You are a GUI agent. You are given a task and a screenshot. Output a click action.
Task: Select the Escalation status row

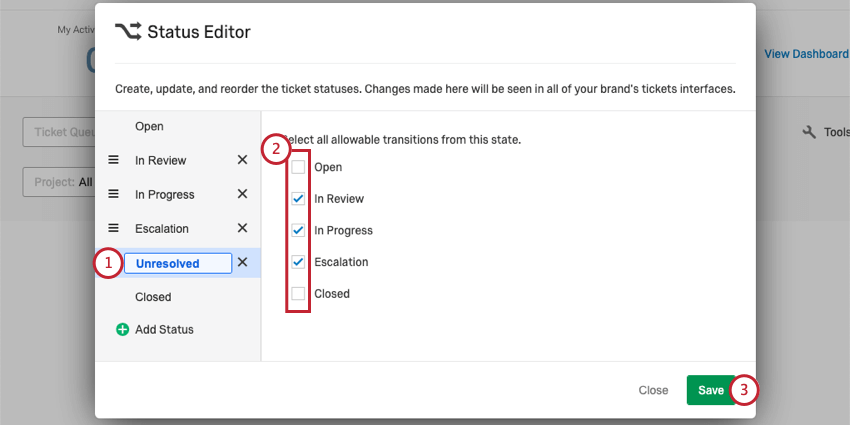pos(178,229)
